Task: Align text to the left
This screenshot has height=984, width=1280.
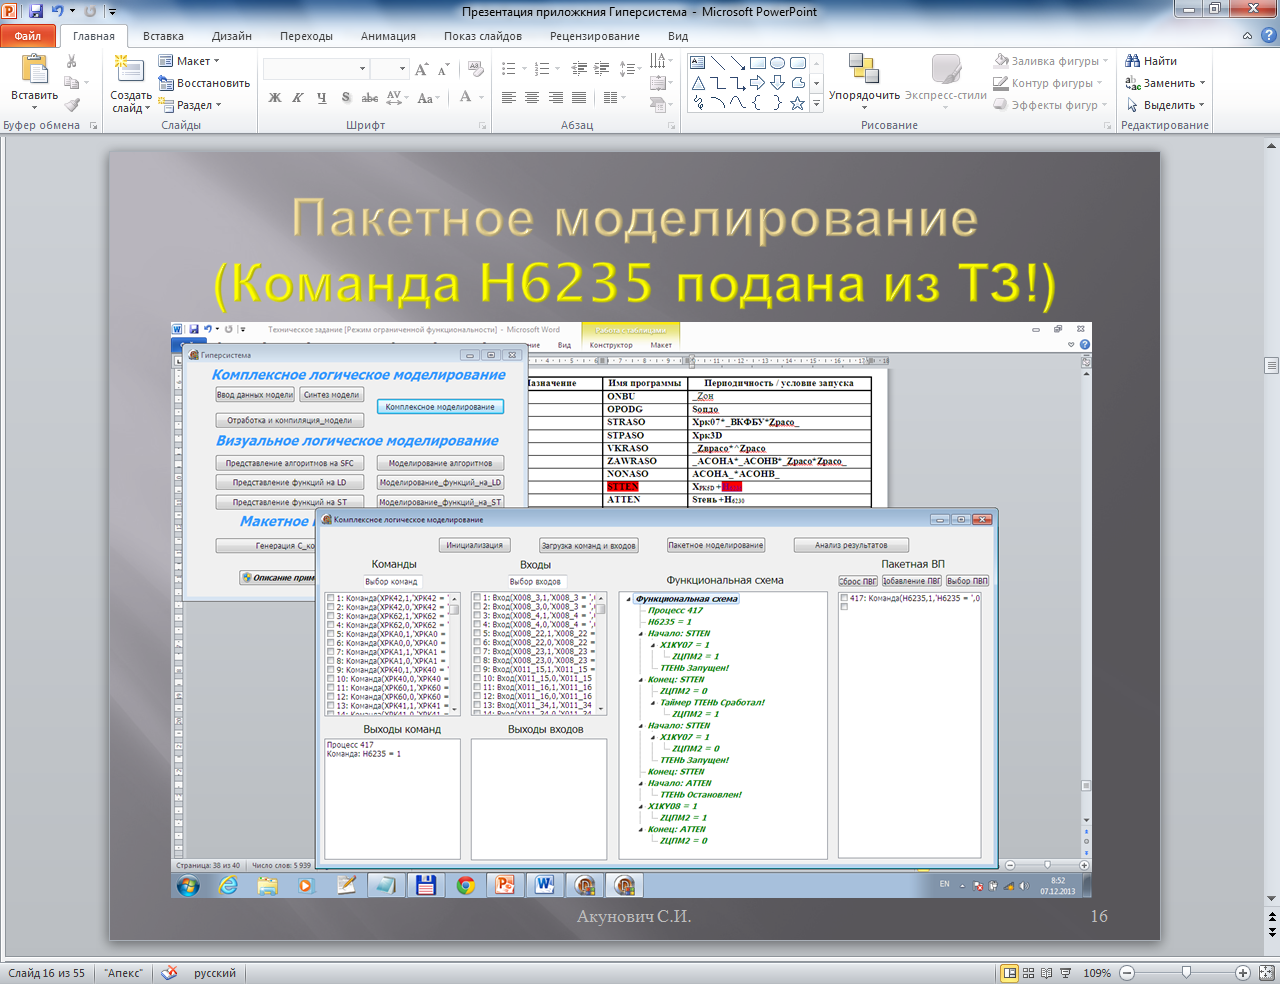Action: click(x=509, y=98)
